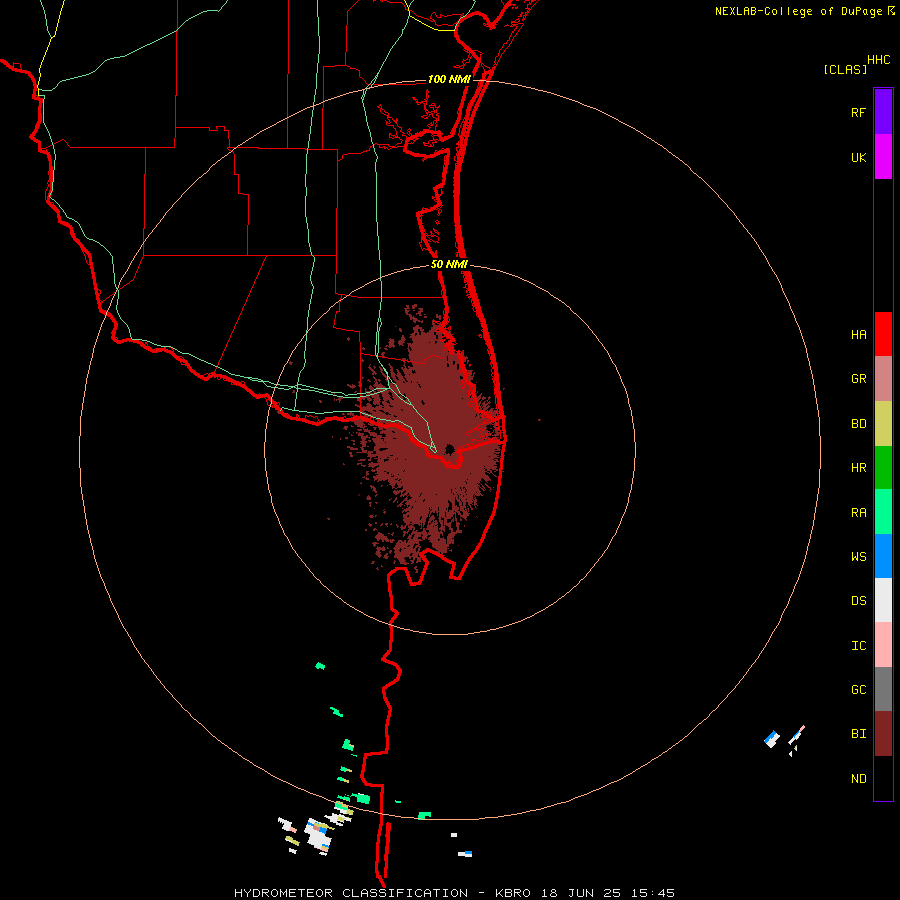
Task: Click the RF purple legend swatch
Action: coord(883,112)
